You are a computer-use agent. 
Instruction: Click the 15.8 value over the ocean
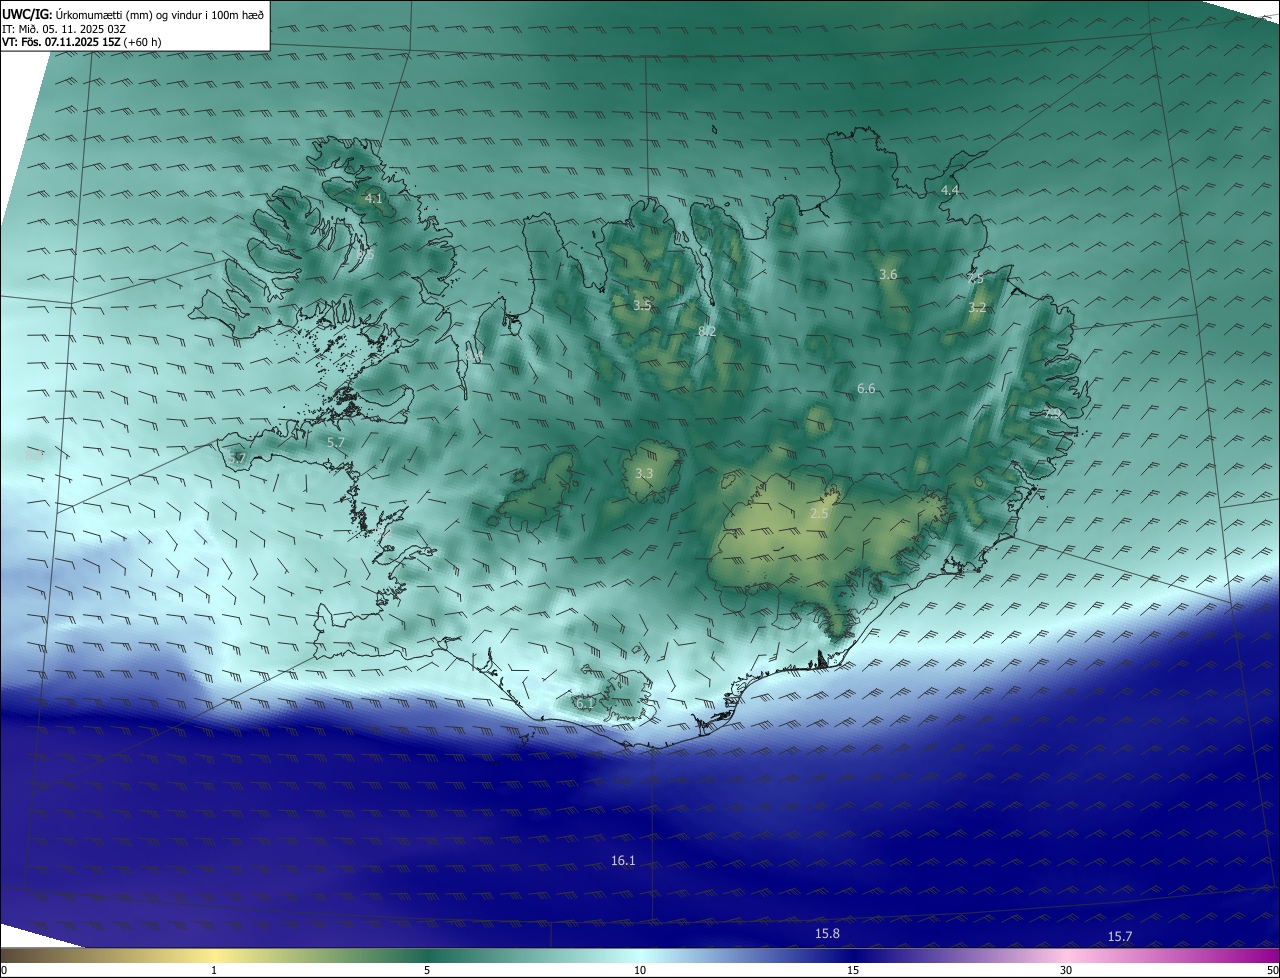coord(827,933)
